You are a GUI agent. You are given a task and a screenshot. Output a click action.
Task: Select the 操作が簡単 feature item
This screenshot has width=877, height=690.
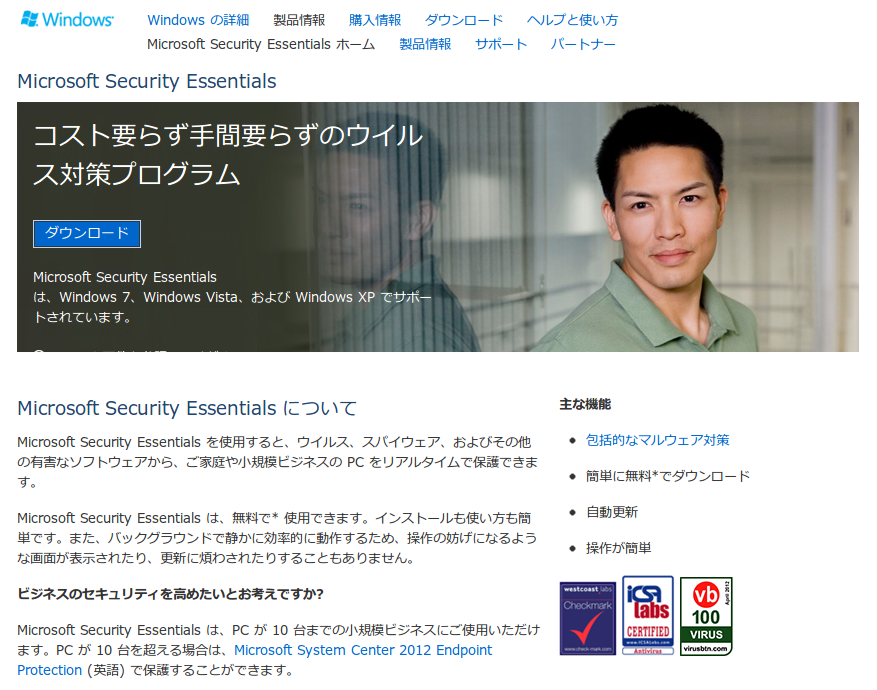(x=618, y=548)
